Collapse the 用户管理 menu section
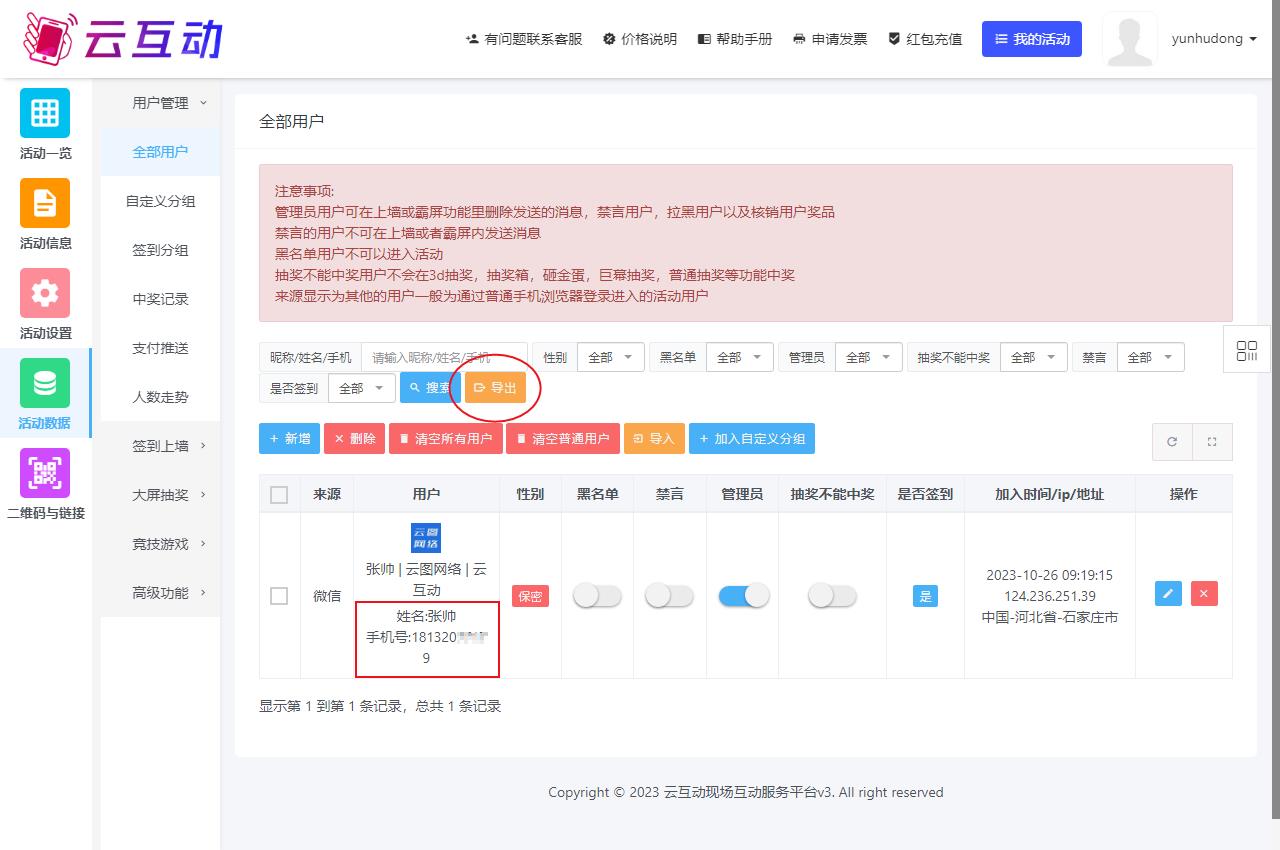This screenshot has width=1280, height=850. click(160, 103)
